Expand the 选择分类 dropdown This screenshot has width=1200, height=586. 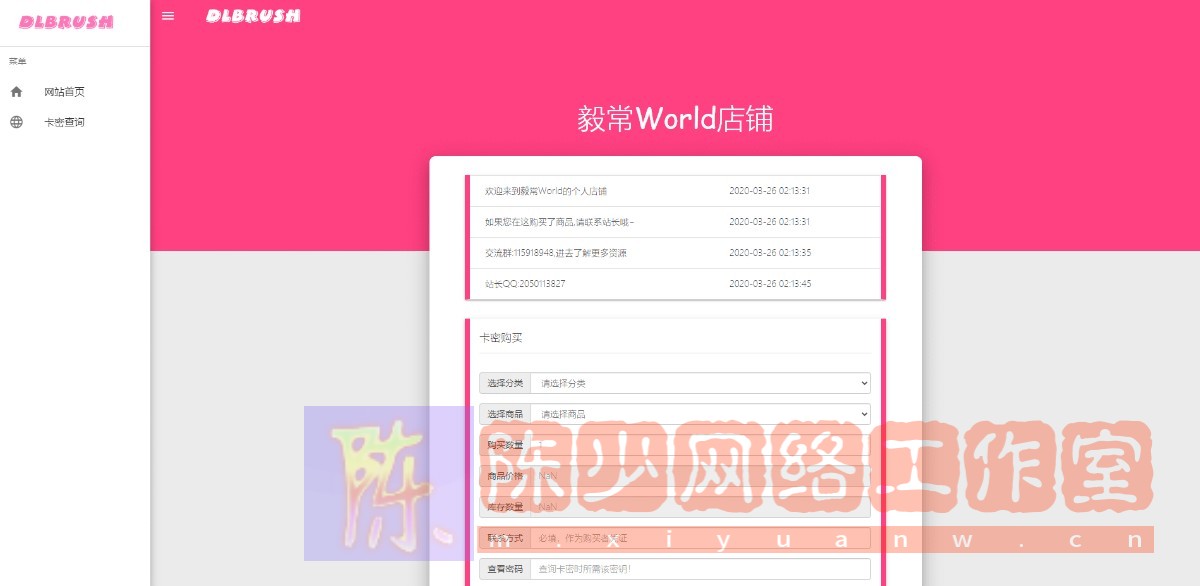point(700,383)
